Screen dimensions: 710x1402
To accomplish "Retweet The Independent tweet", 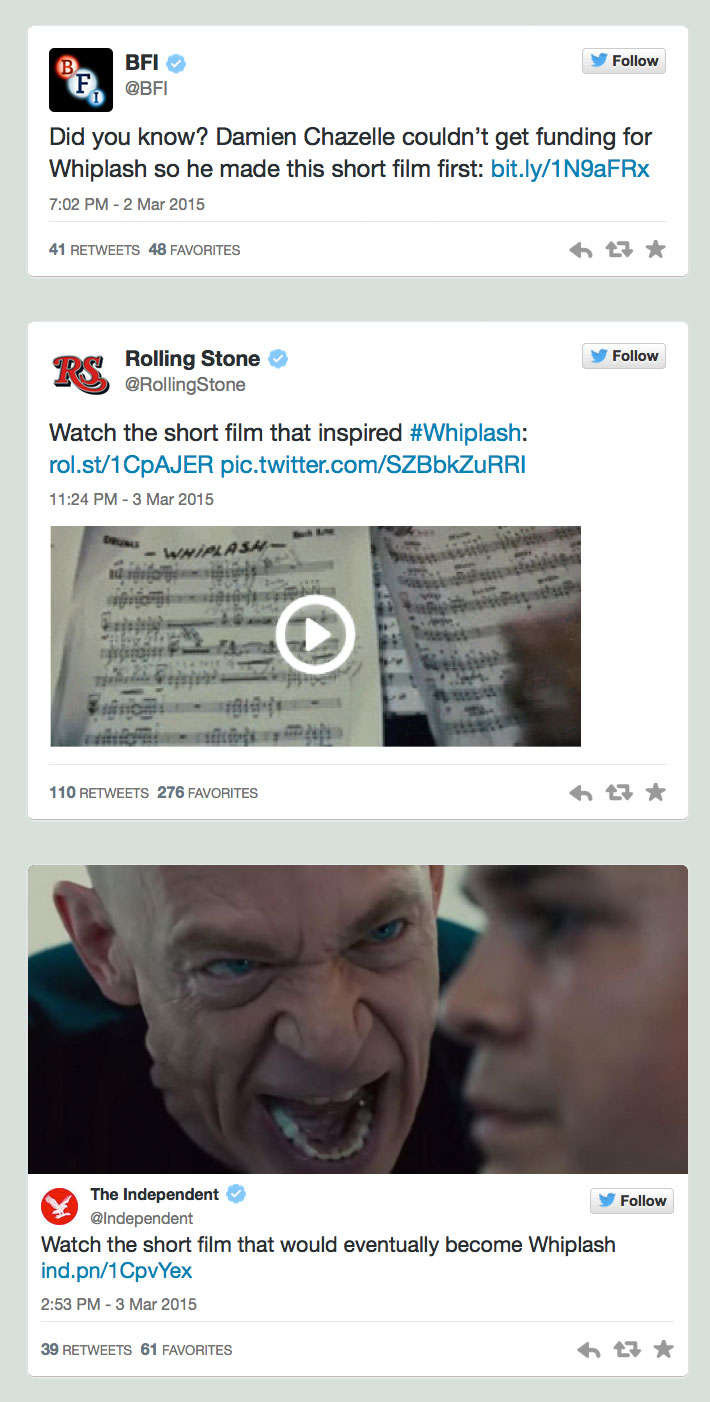I will [627, 1350].
